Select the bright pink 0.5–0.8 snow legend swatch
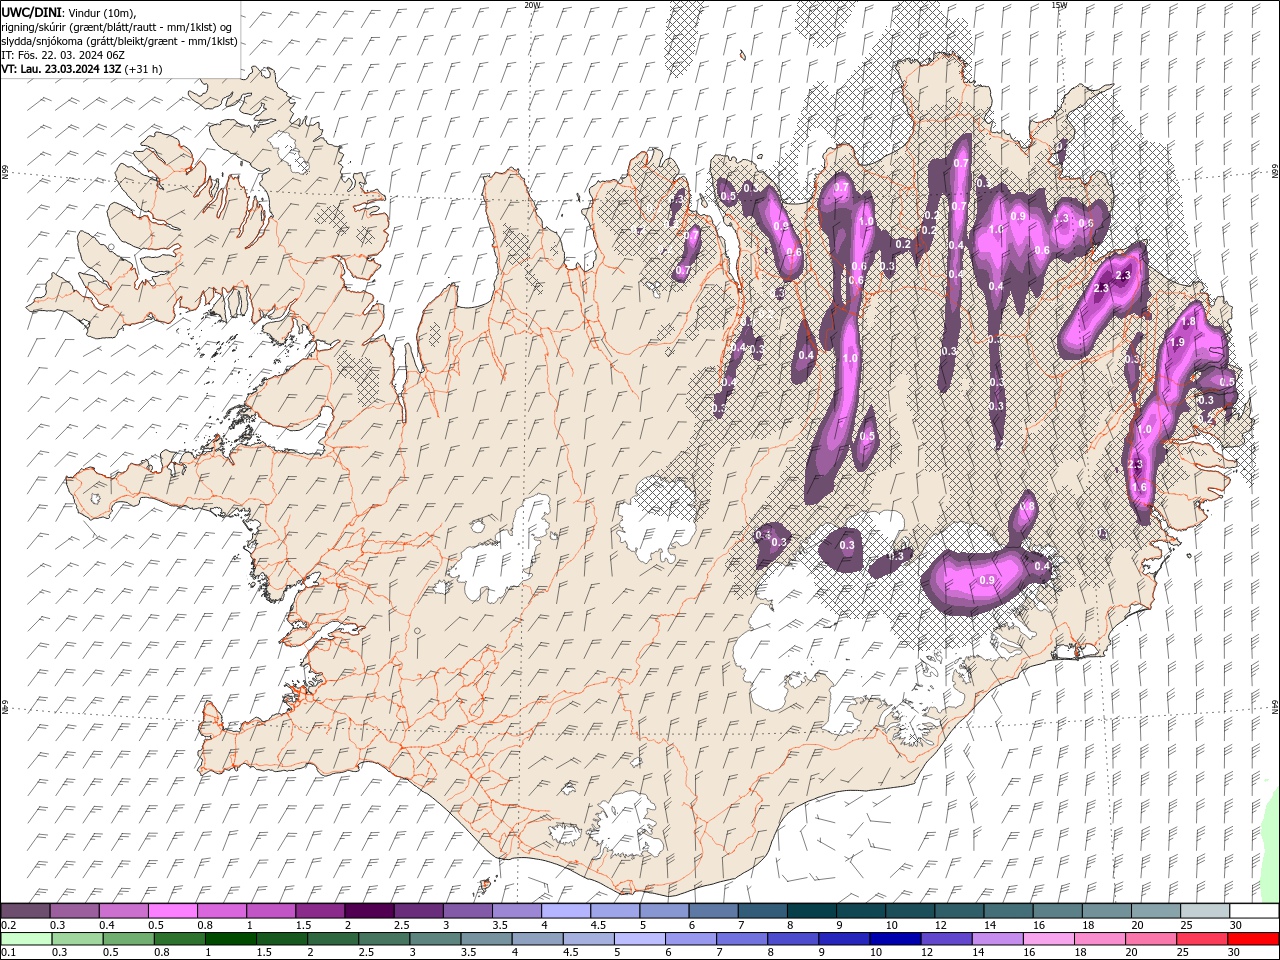This screenshot has width=1280, height=960. (x=174, y=911)
